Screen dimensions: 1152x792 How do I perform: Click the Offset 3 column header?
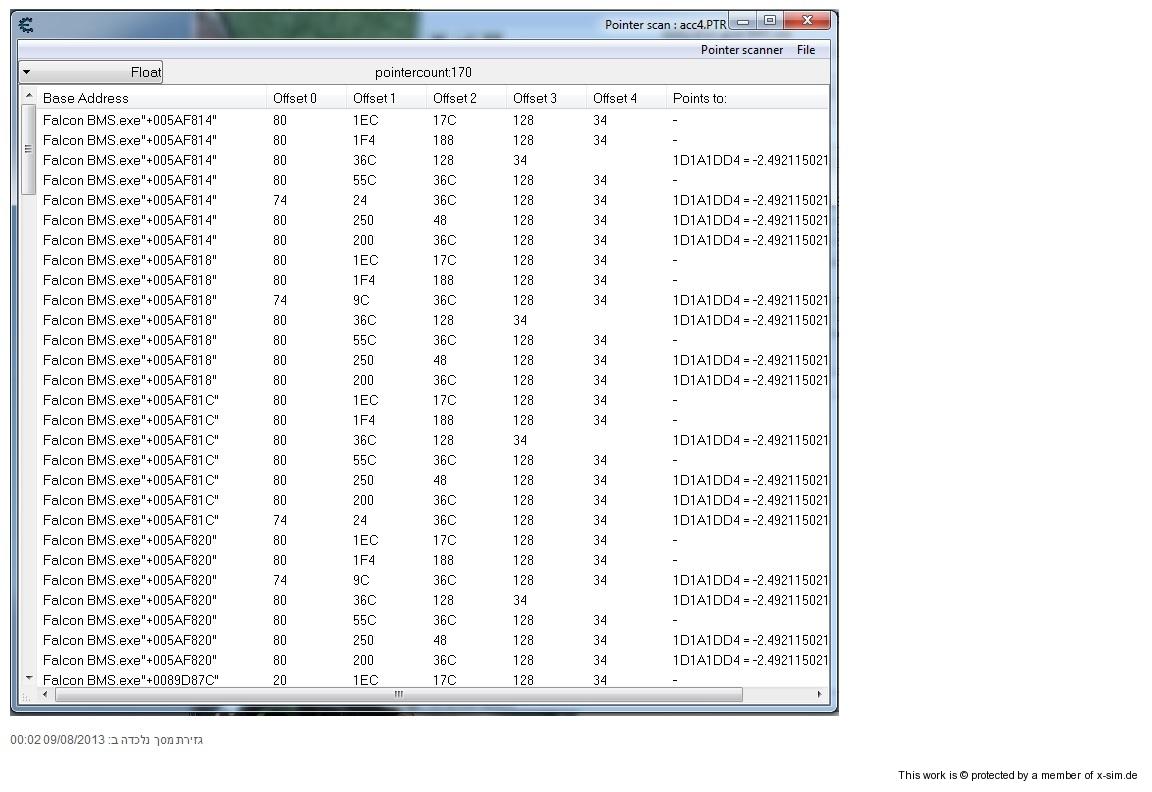[534, 98]
